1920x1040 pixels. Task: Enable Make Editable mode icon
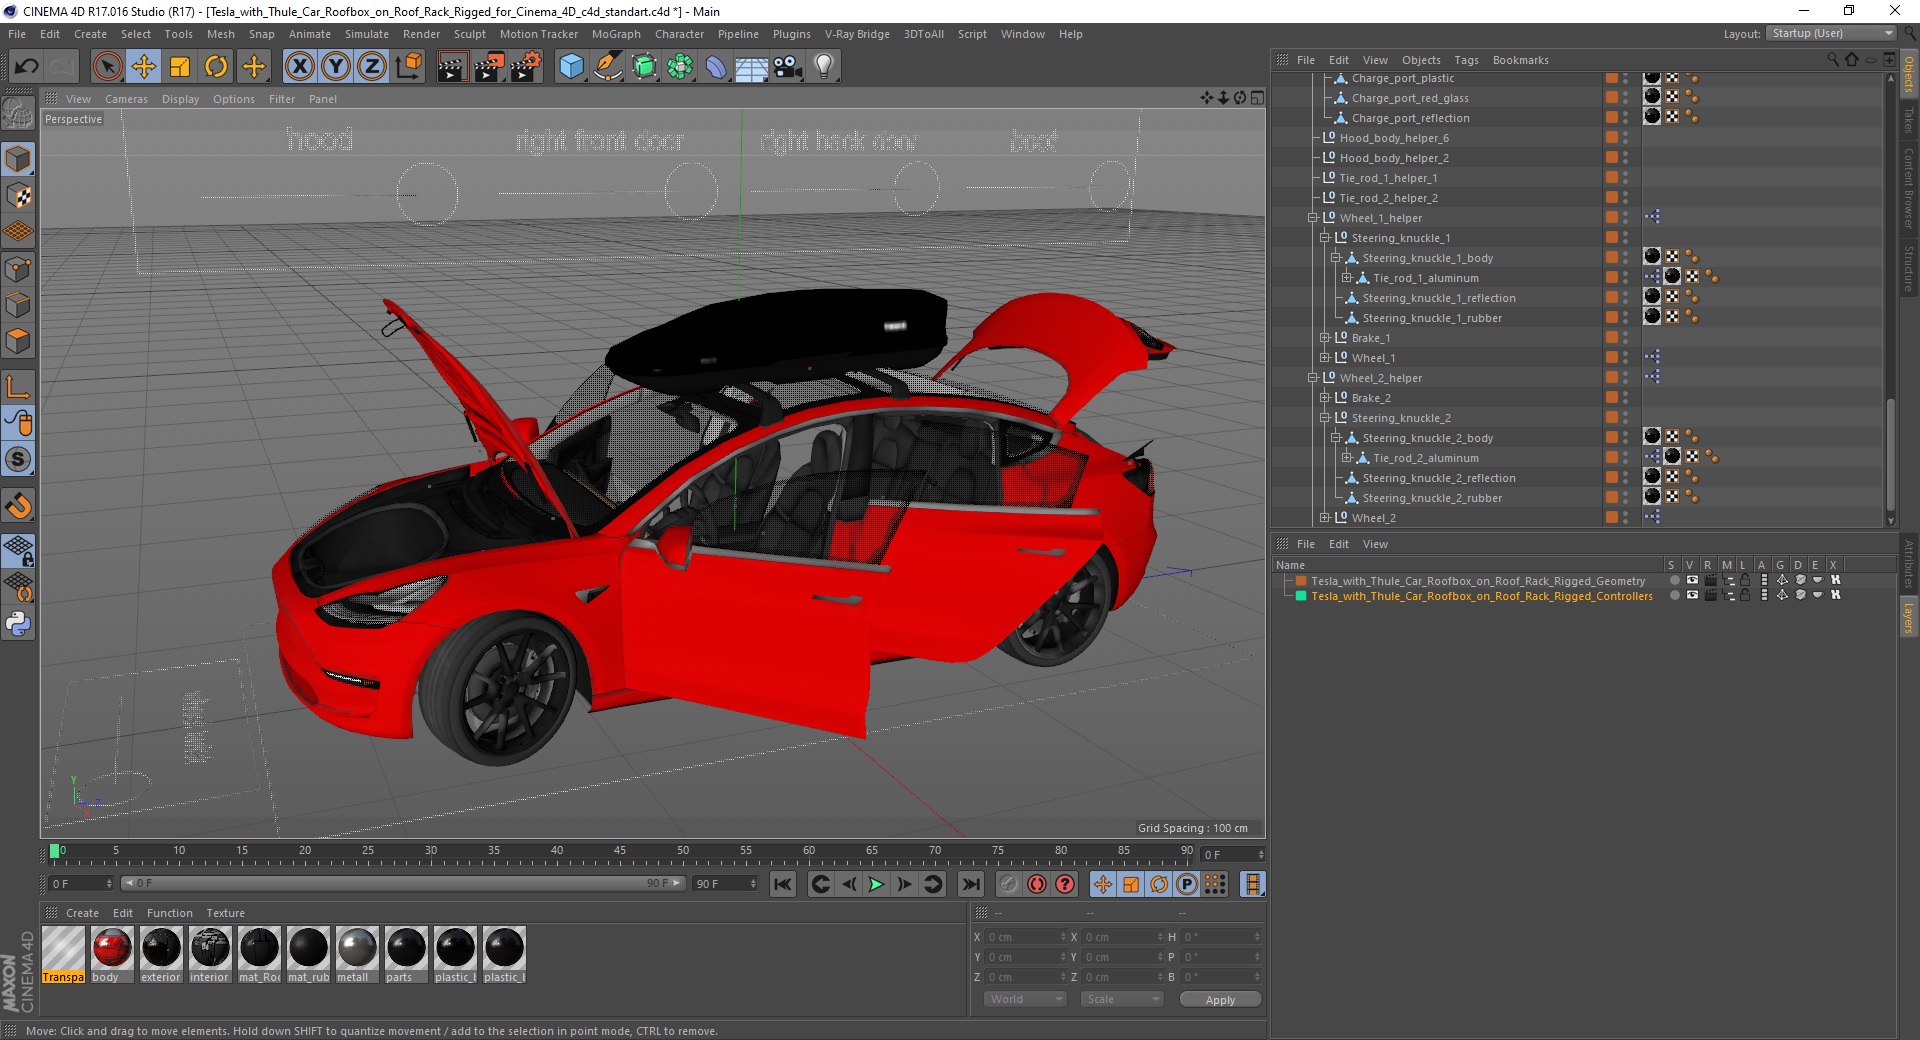tap(18, 115)
